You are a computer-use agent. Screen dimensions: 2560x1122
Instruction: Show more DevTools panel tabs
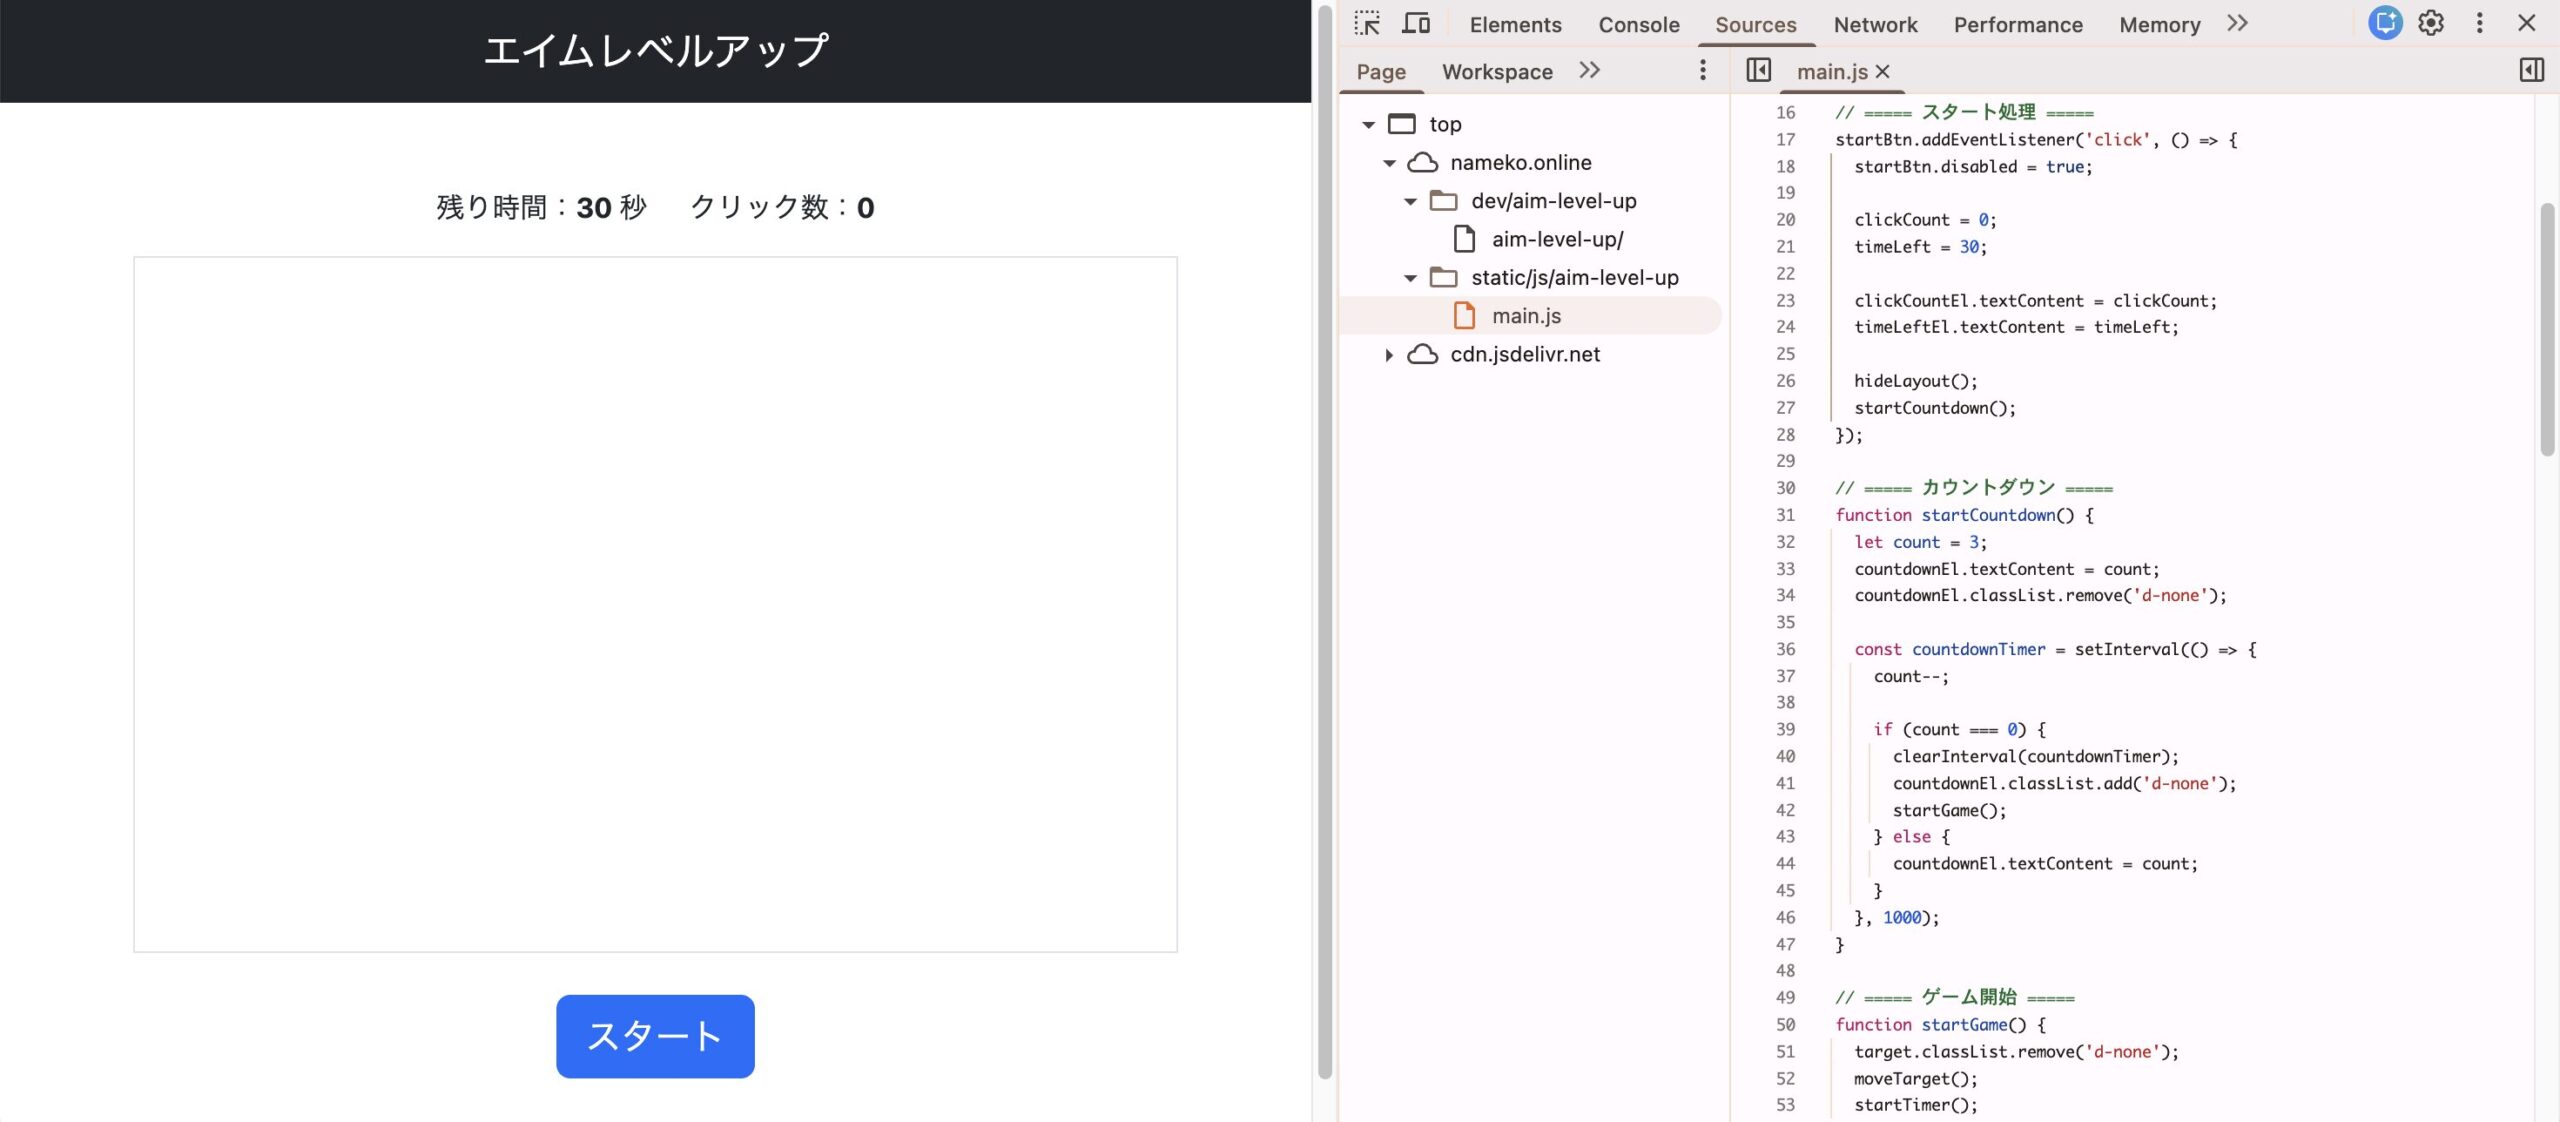tap(2237, 23)
